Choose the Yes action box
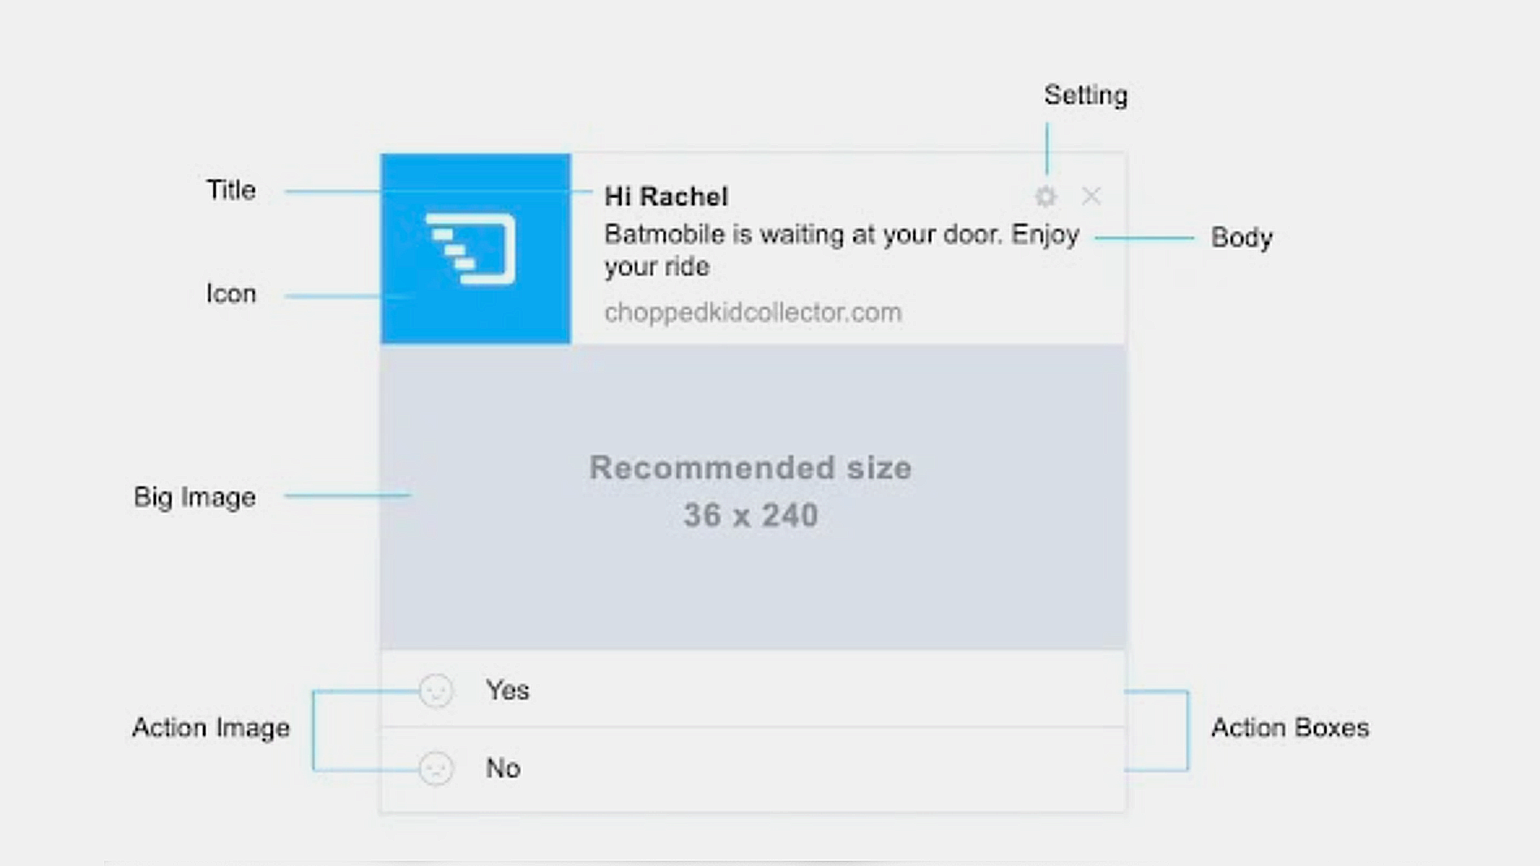The image size is (1540, 866). (752, 690)
